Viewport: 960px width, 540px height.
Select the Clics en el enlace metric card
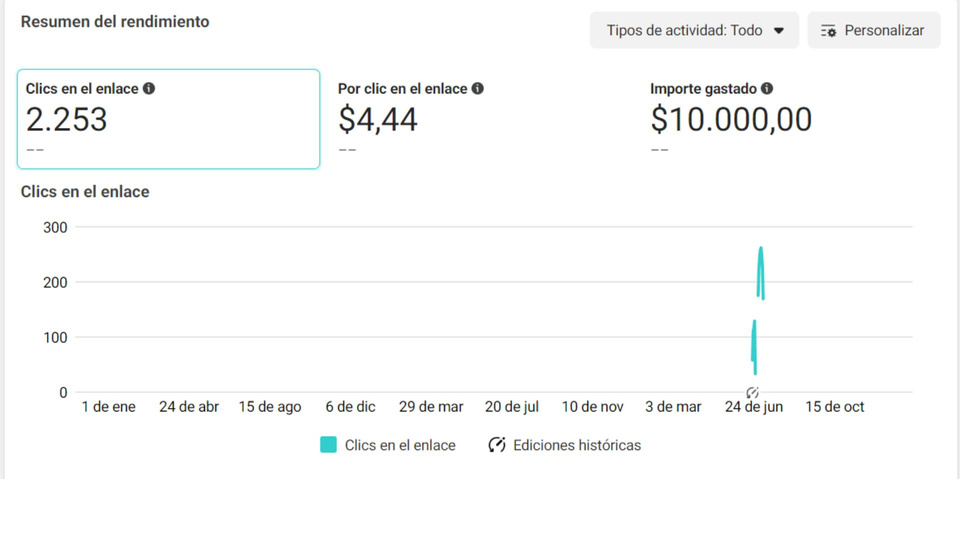[x=168, y=119]
